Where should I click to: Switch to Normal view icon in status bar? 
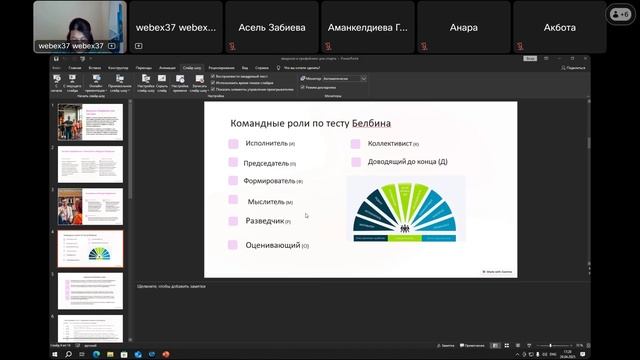pos(495,346)
